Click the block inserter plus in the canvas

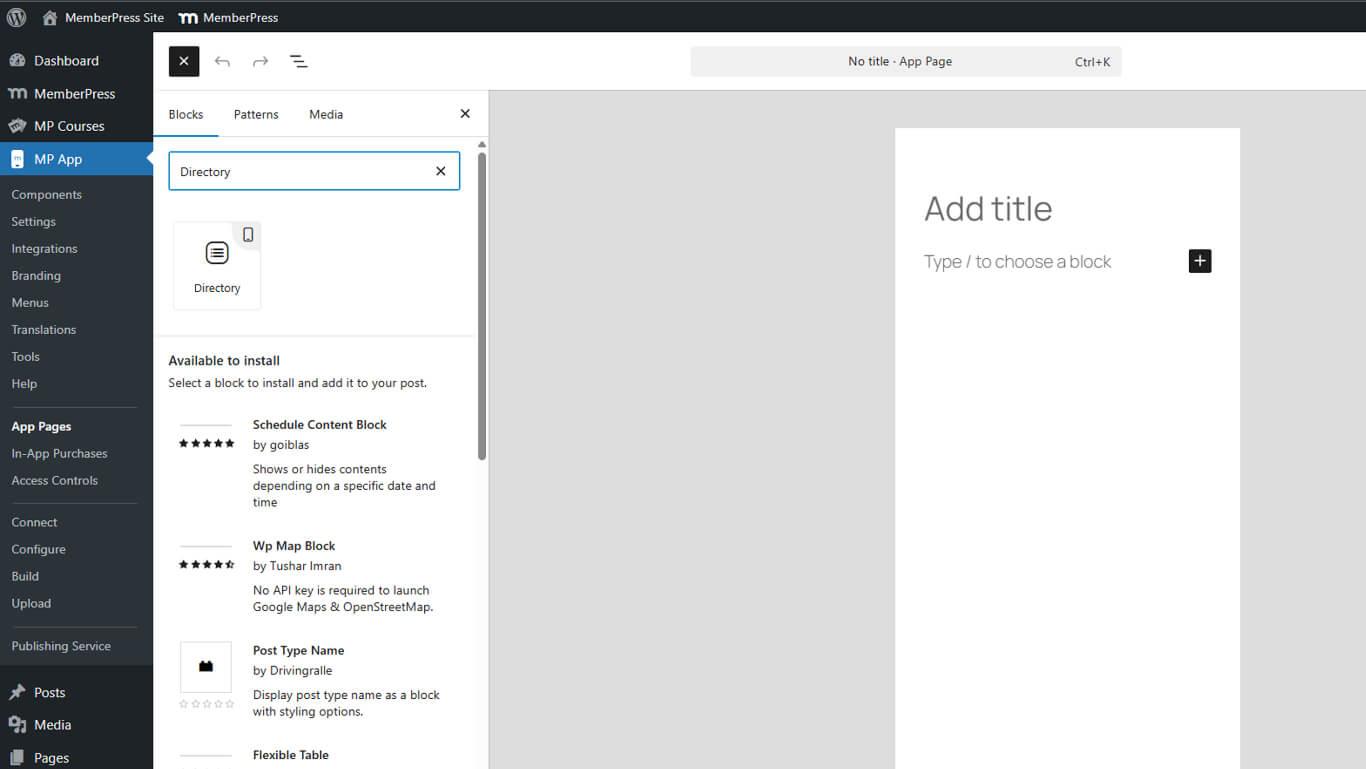point(1199,261)
